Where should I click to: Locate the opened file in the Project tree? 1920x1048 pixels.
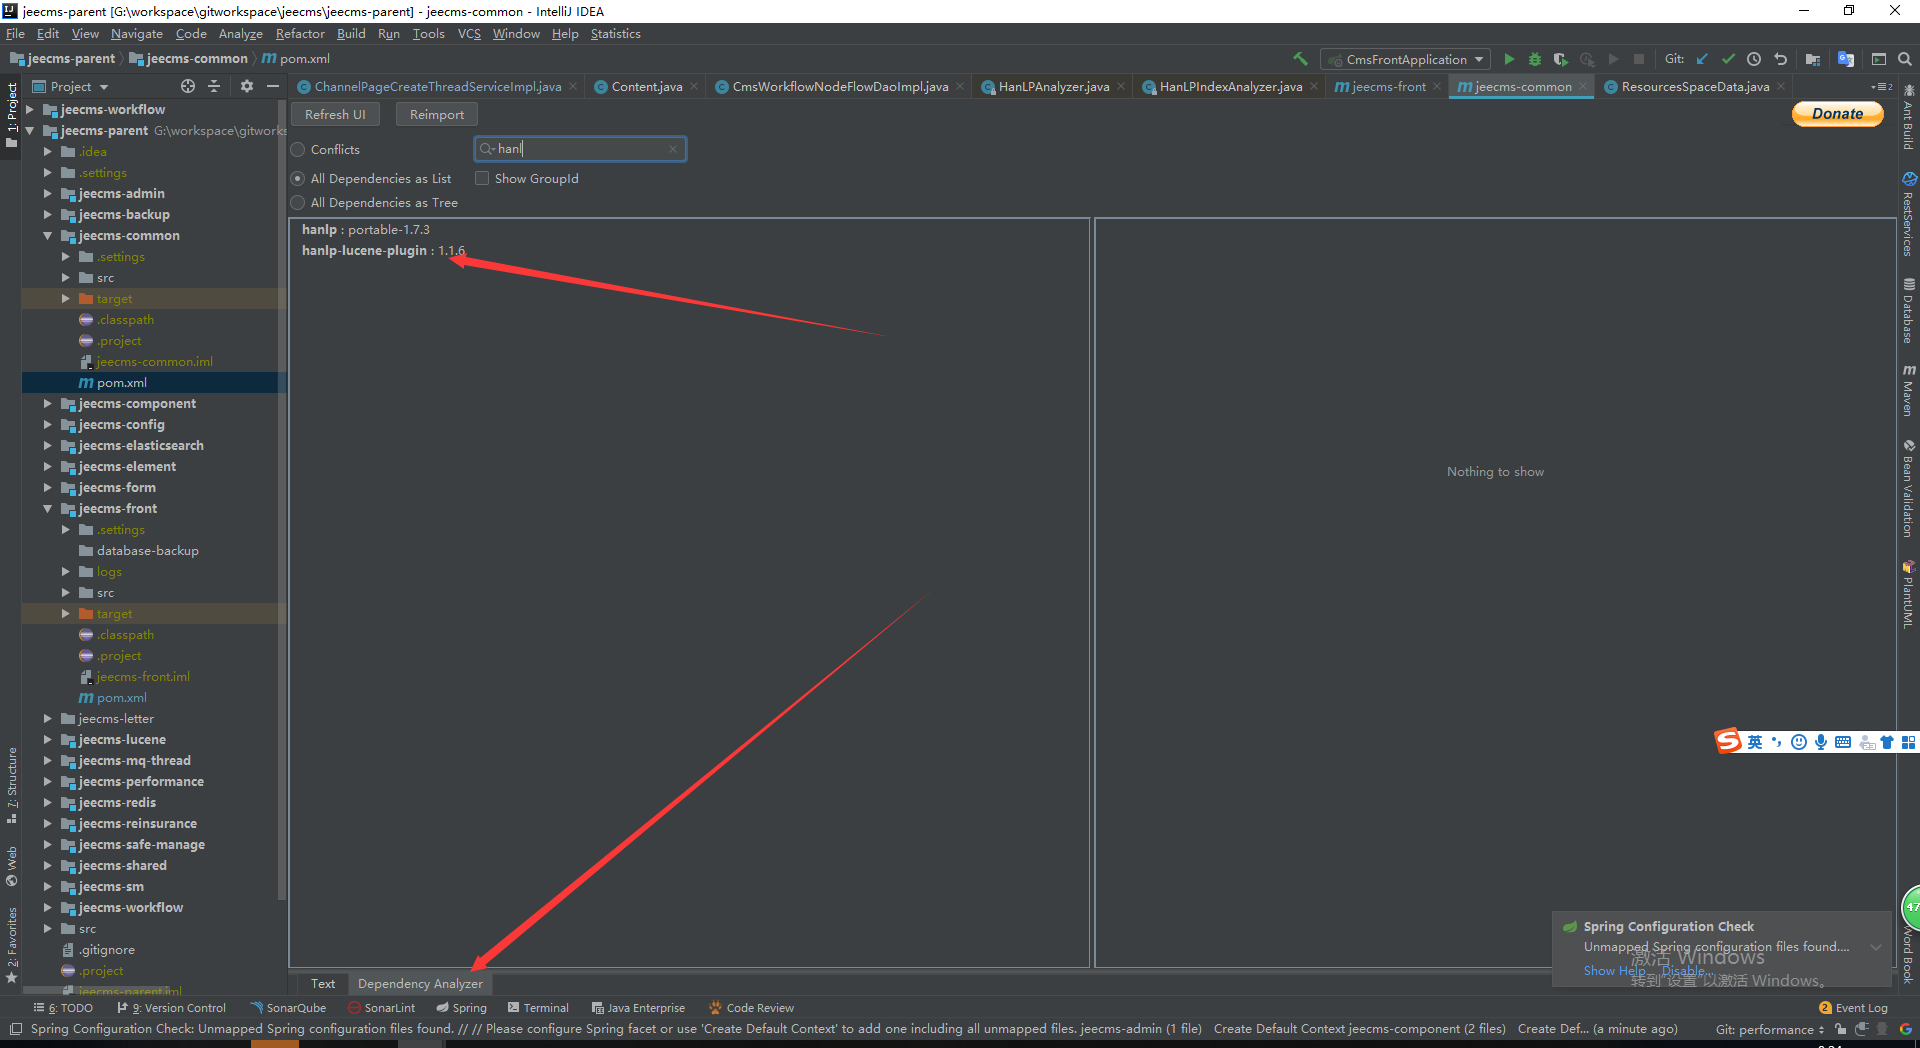(x=188, y=87)
